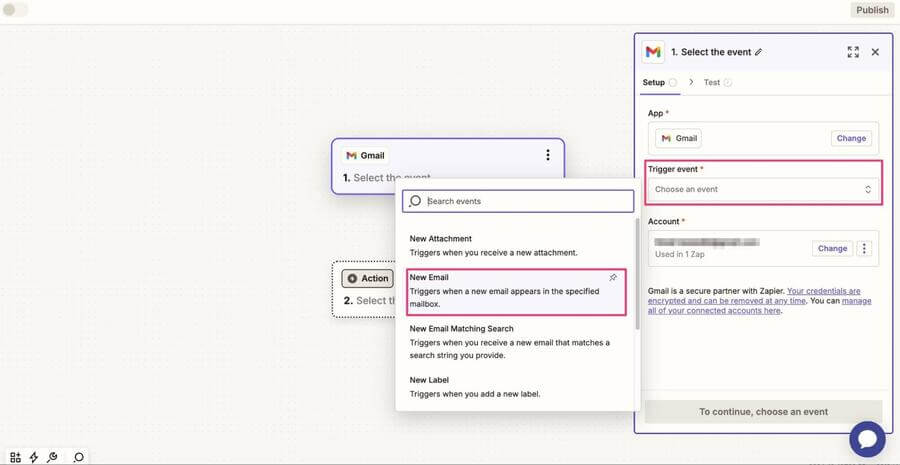Switch to the Test tab

tap(712, 82)
